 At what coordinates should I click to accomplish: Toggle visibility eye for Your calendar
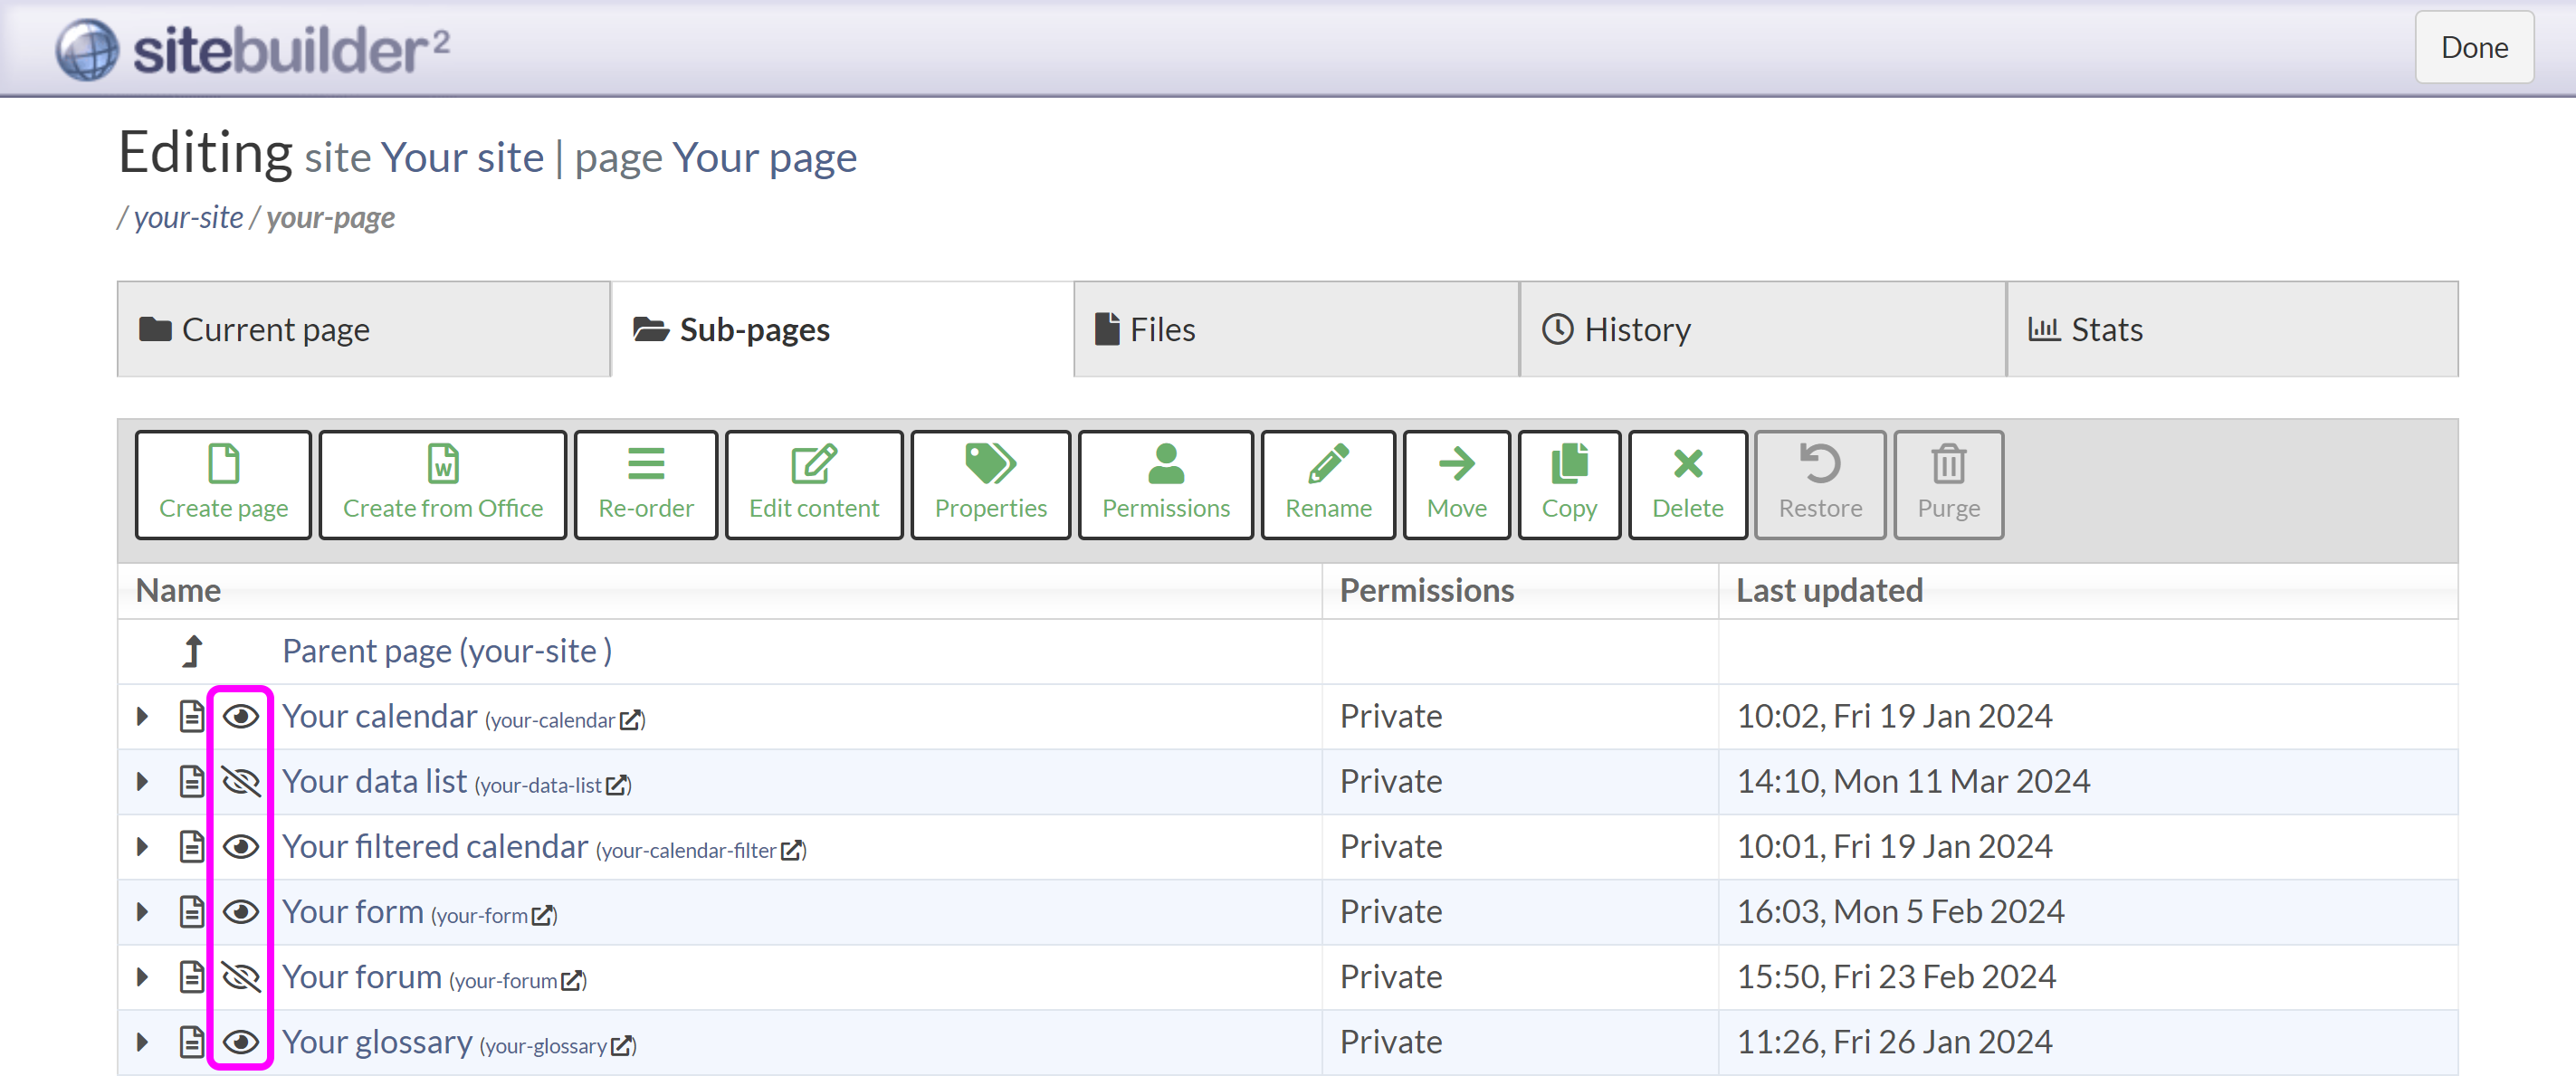point(240,716)
